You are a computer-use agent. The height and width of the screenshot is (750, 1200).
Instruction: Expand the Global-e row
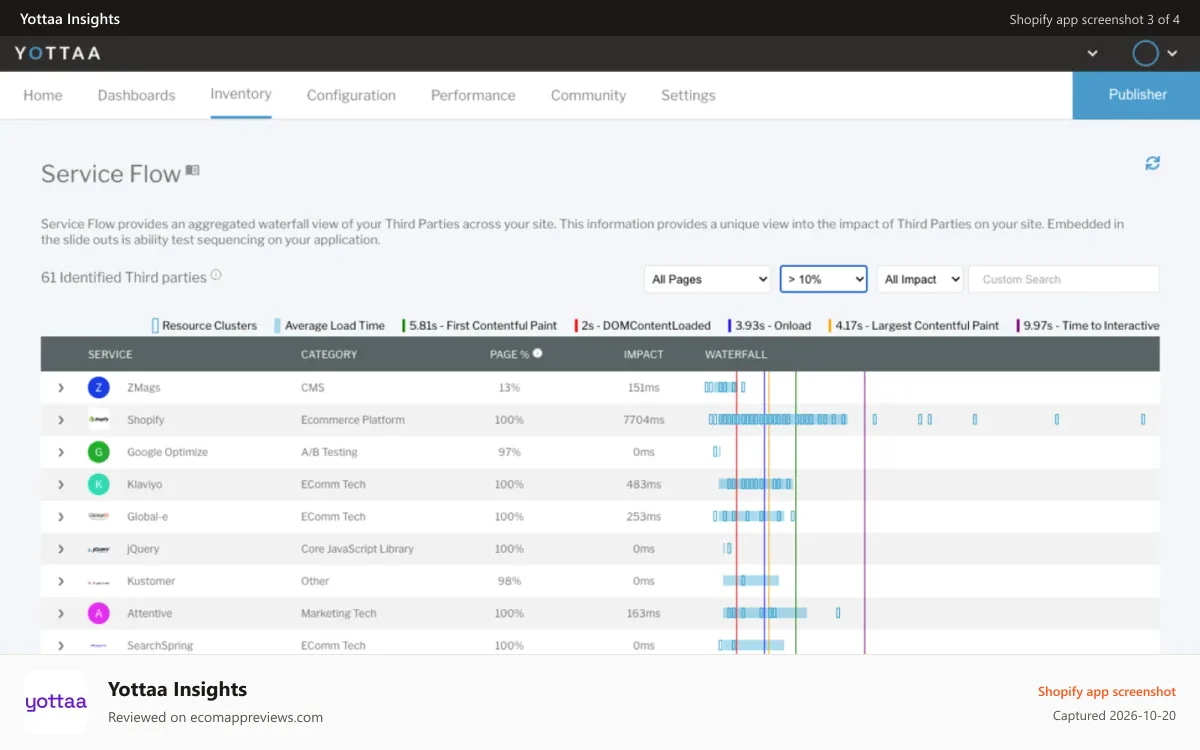pos(61,517)
